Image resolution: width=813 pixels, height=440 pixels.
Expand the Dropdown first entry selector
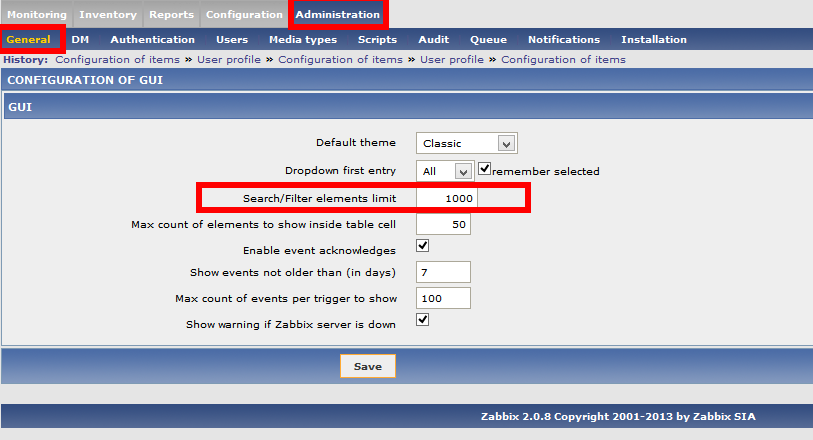click(x=445, y=171)
